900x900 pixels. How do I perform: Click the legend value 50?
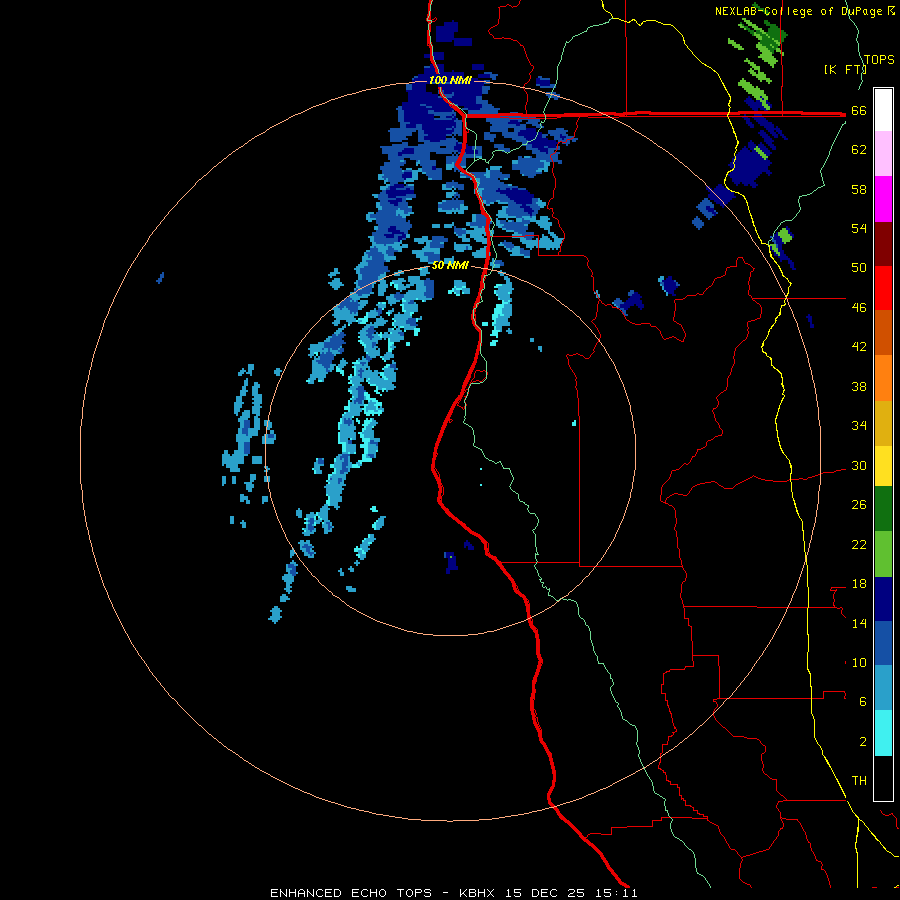(x=859, y=268)
